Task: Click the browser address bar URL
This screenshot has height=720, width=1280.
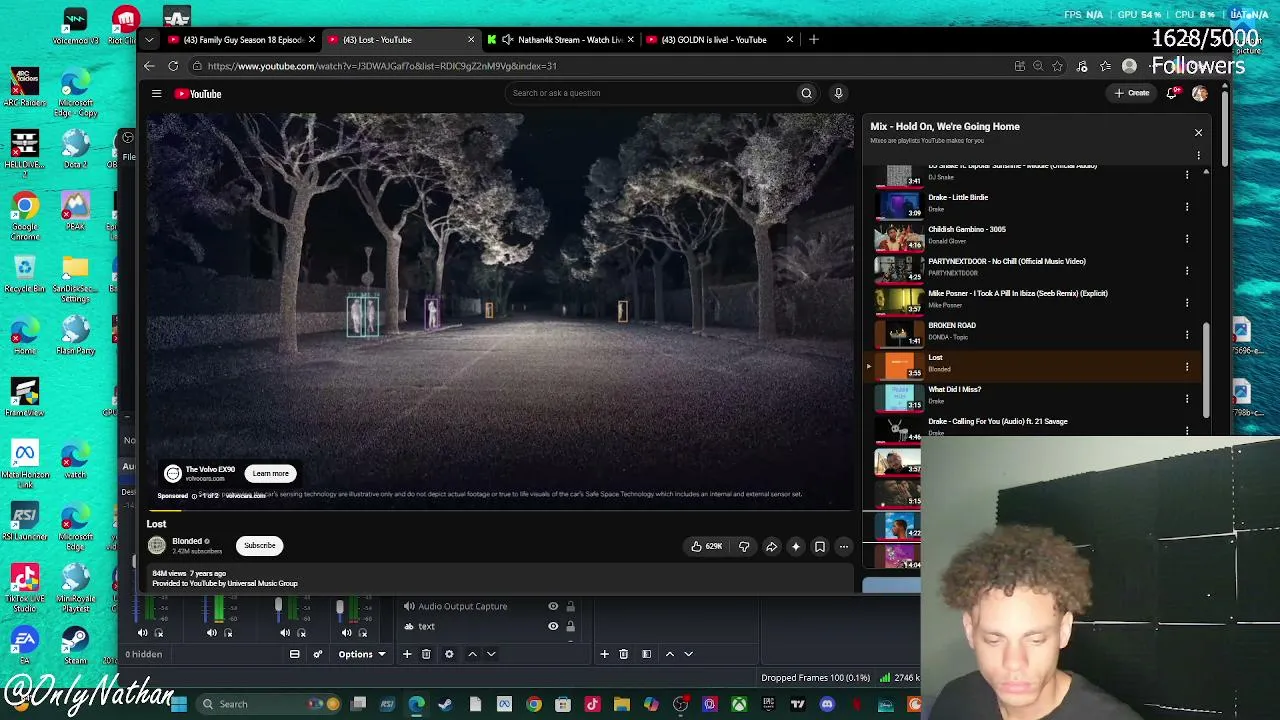Action: 382,66
